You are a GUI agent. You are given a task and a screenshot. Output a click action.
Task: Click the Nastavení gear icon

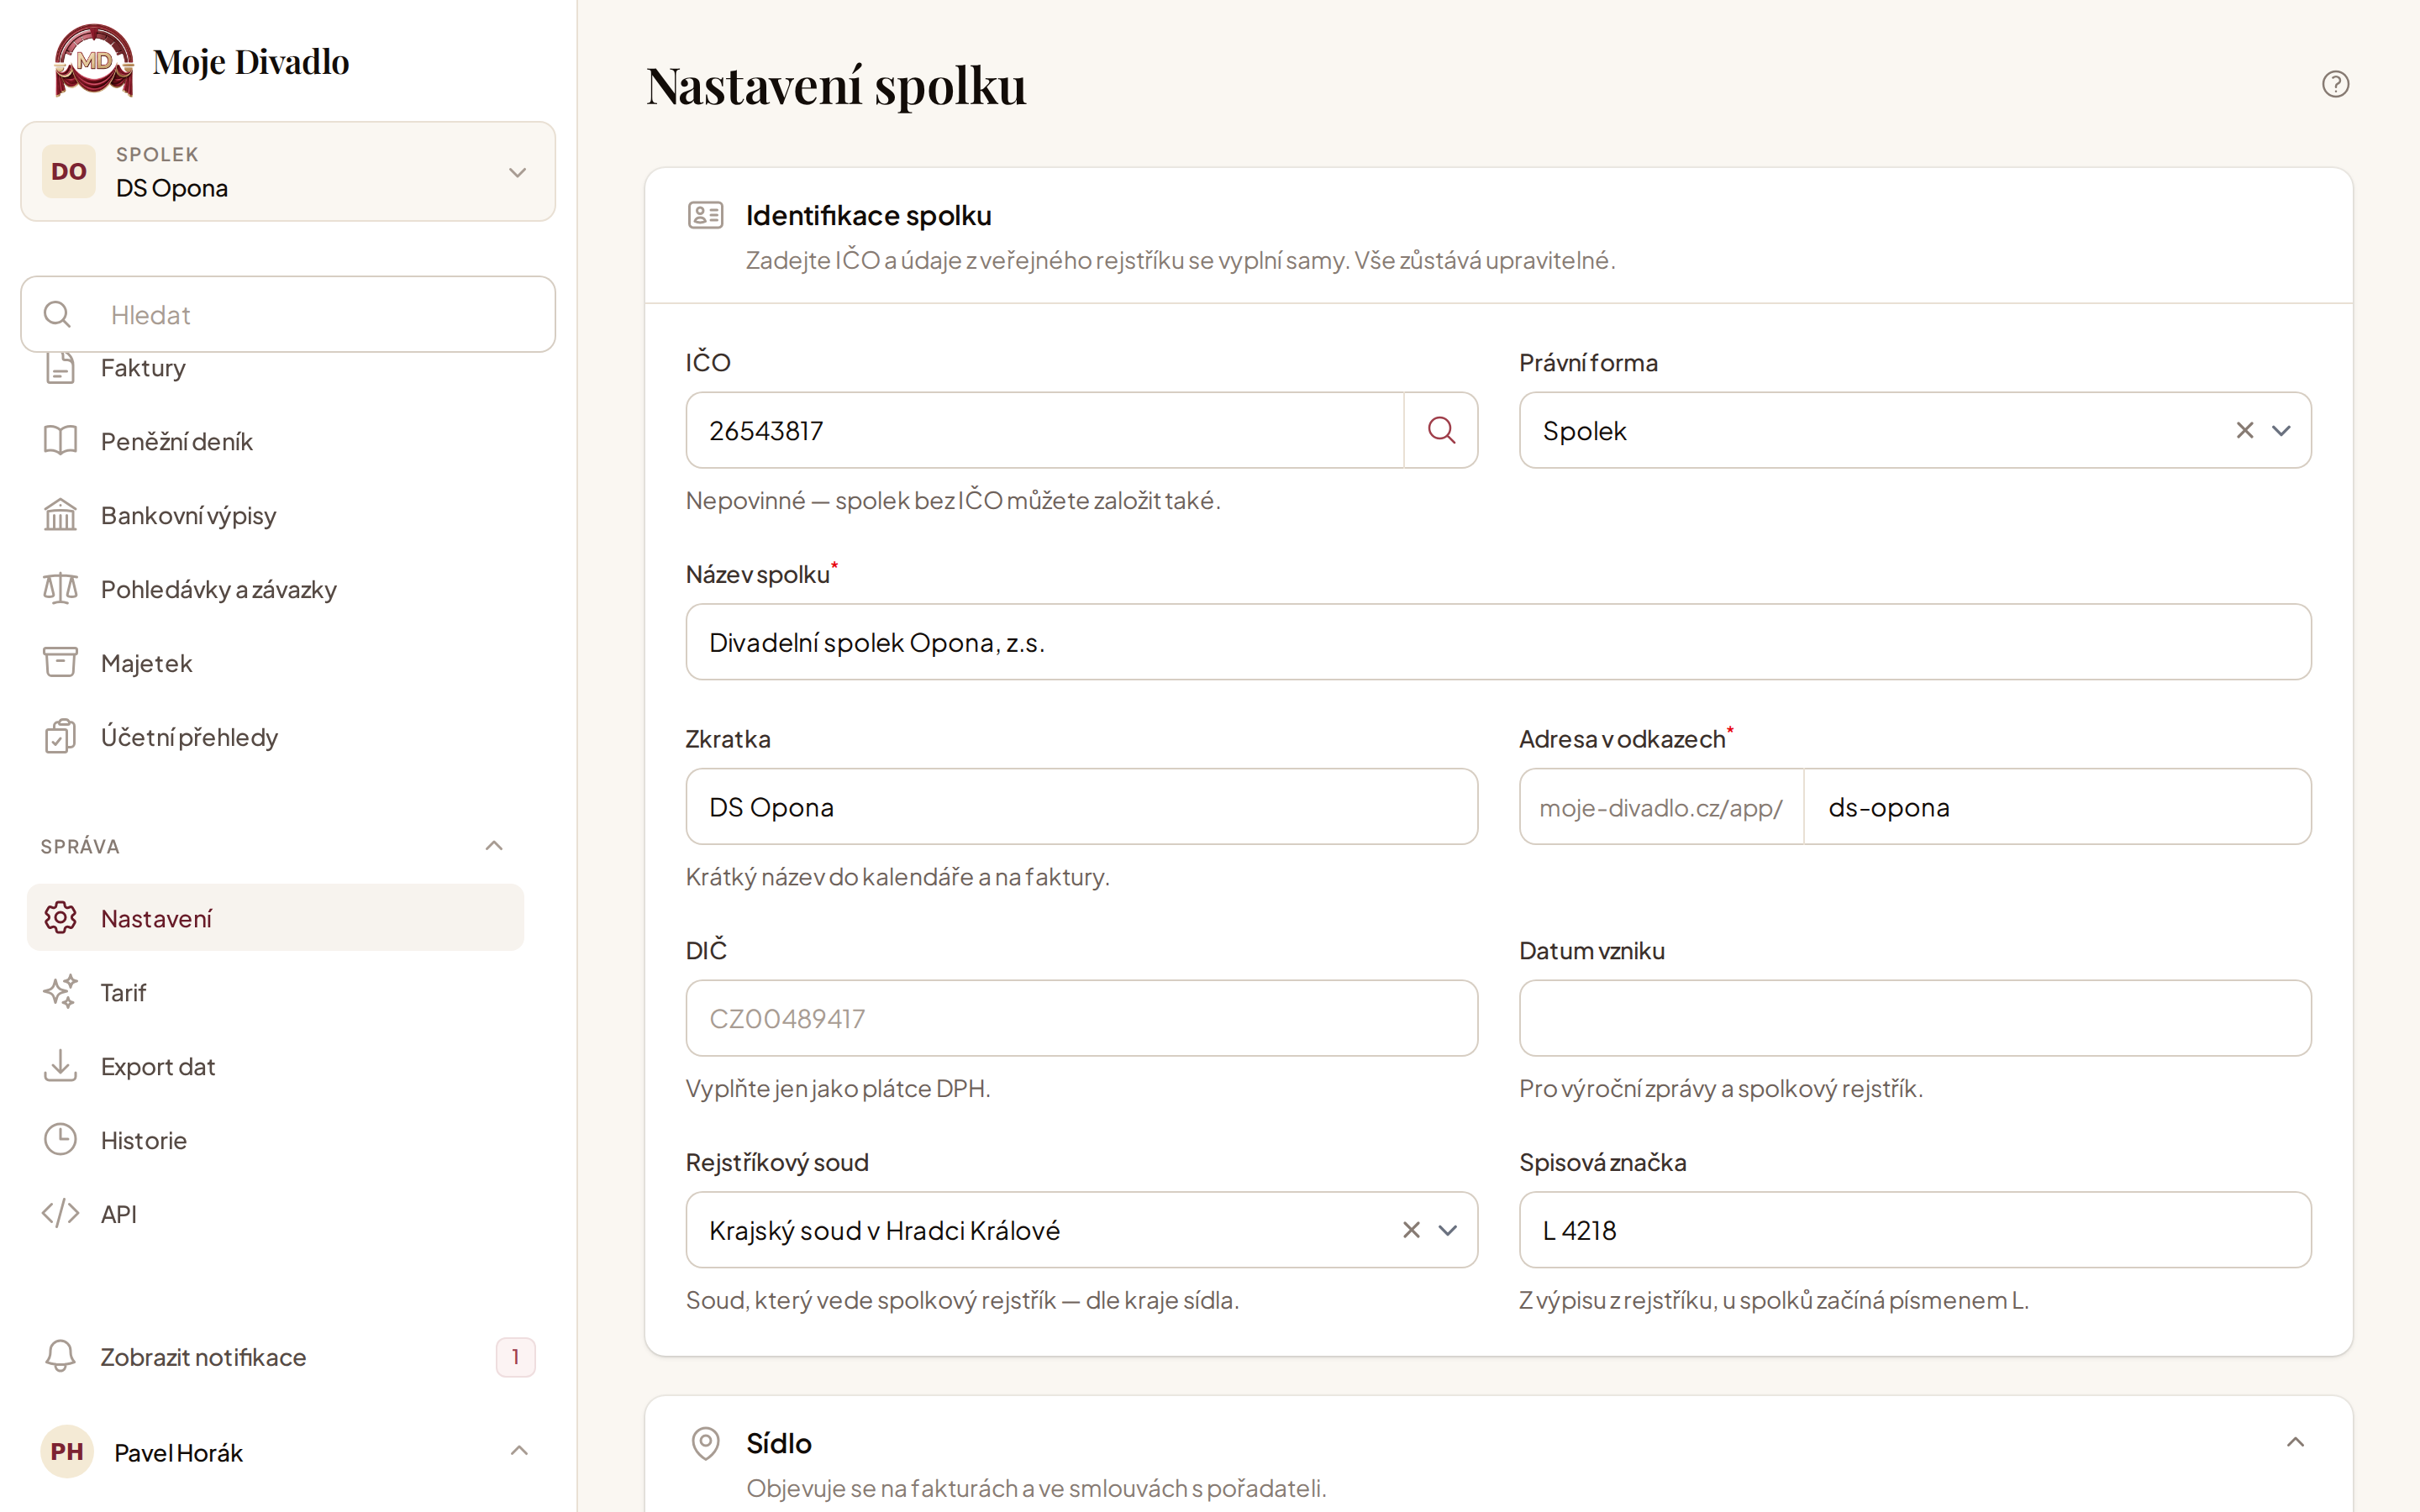point(60,918)
